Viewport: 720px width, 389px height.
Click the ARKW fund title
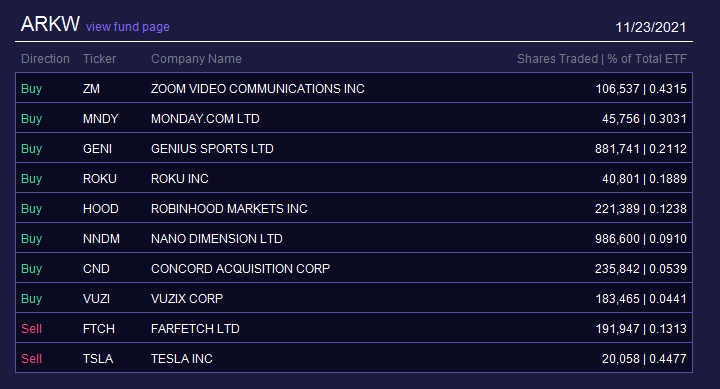click(50, 24)
